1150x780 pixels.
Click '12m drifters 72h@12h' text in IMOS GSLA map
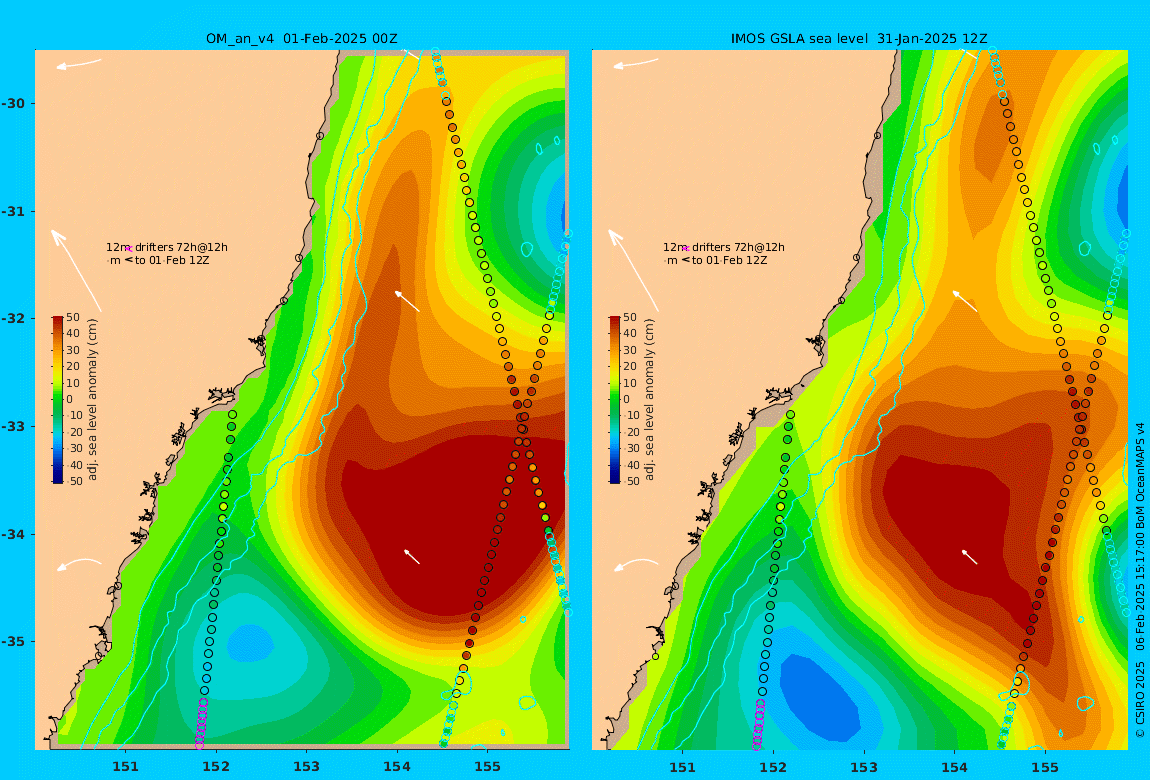(724, 247)
